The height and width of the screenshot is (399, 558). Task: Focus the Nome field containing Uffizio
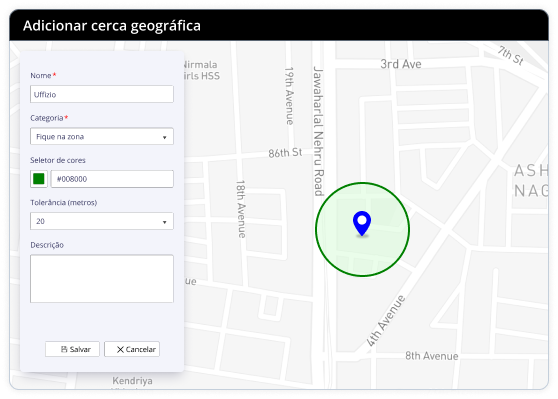pos(102,94)
